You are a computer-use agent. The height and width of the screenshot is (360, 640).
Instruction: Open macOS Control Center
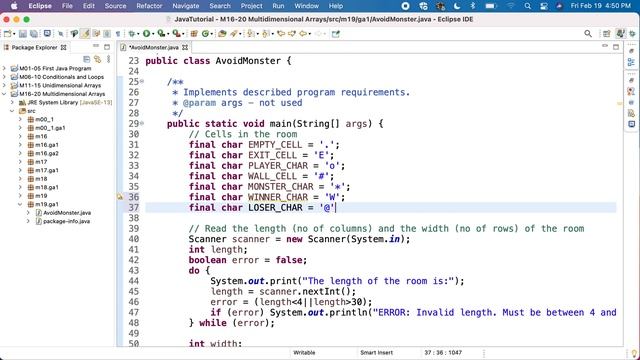click(x=544, y=6)
